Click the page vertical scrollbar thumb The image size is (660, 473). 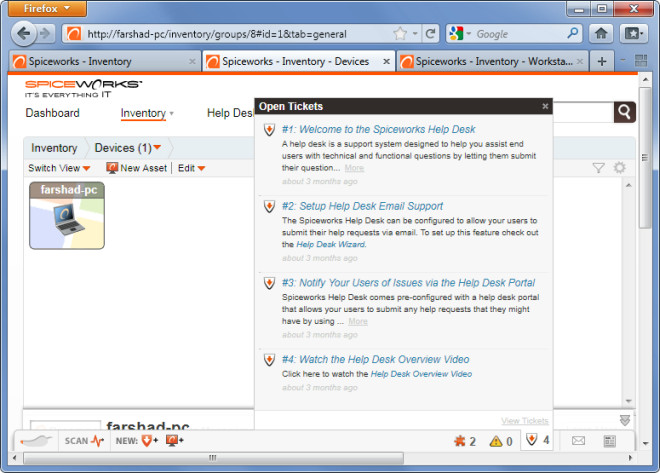pyautogui.click(x=645, y=157)
